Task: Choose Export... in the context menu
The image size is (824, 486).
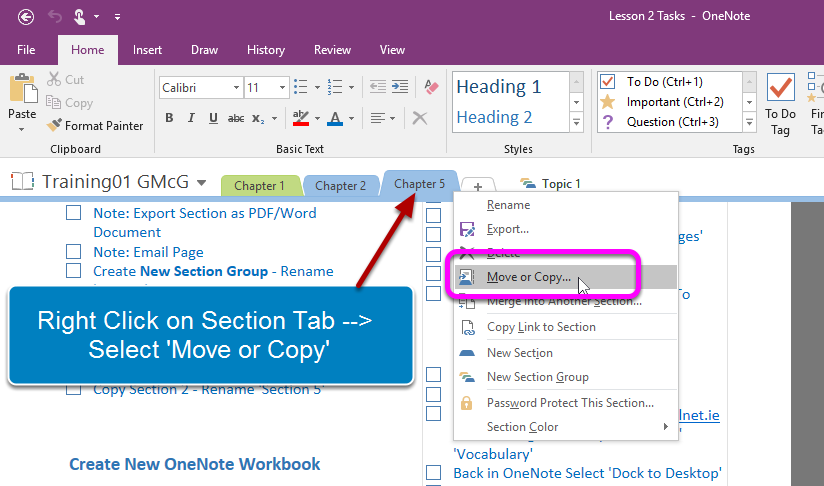Action: (x=565, y=229)
